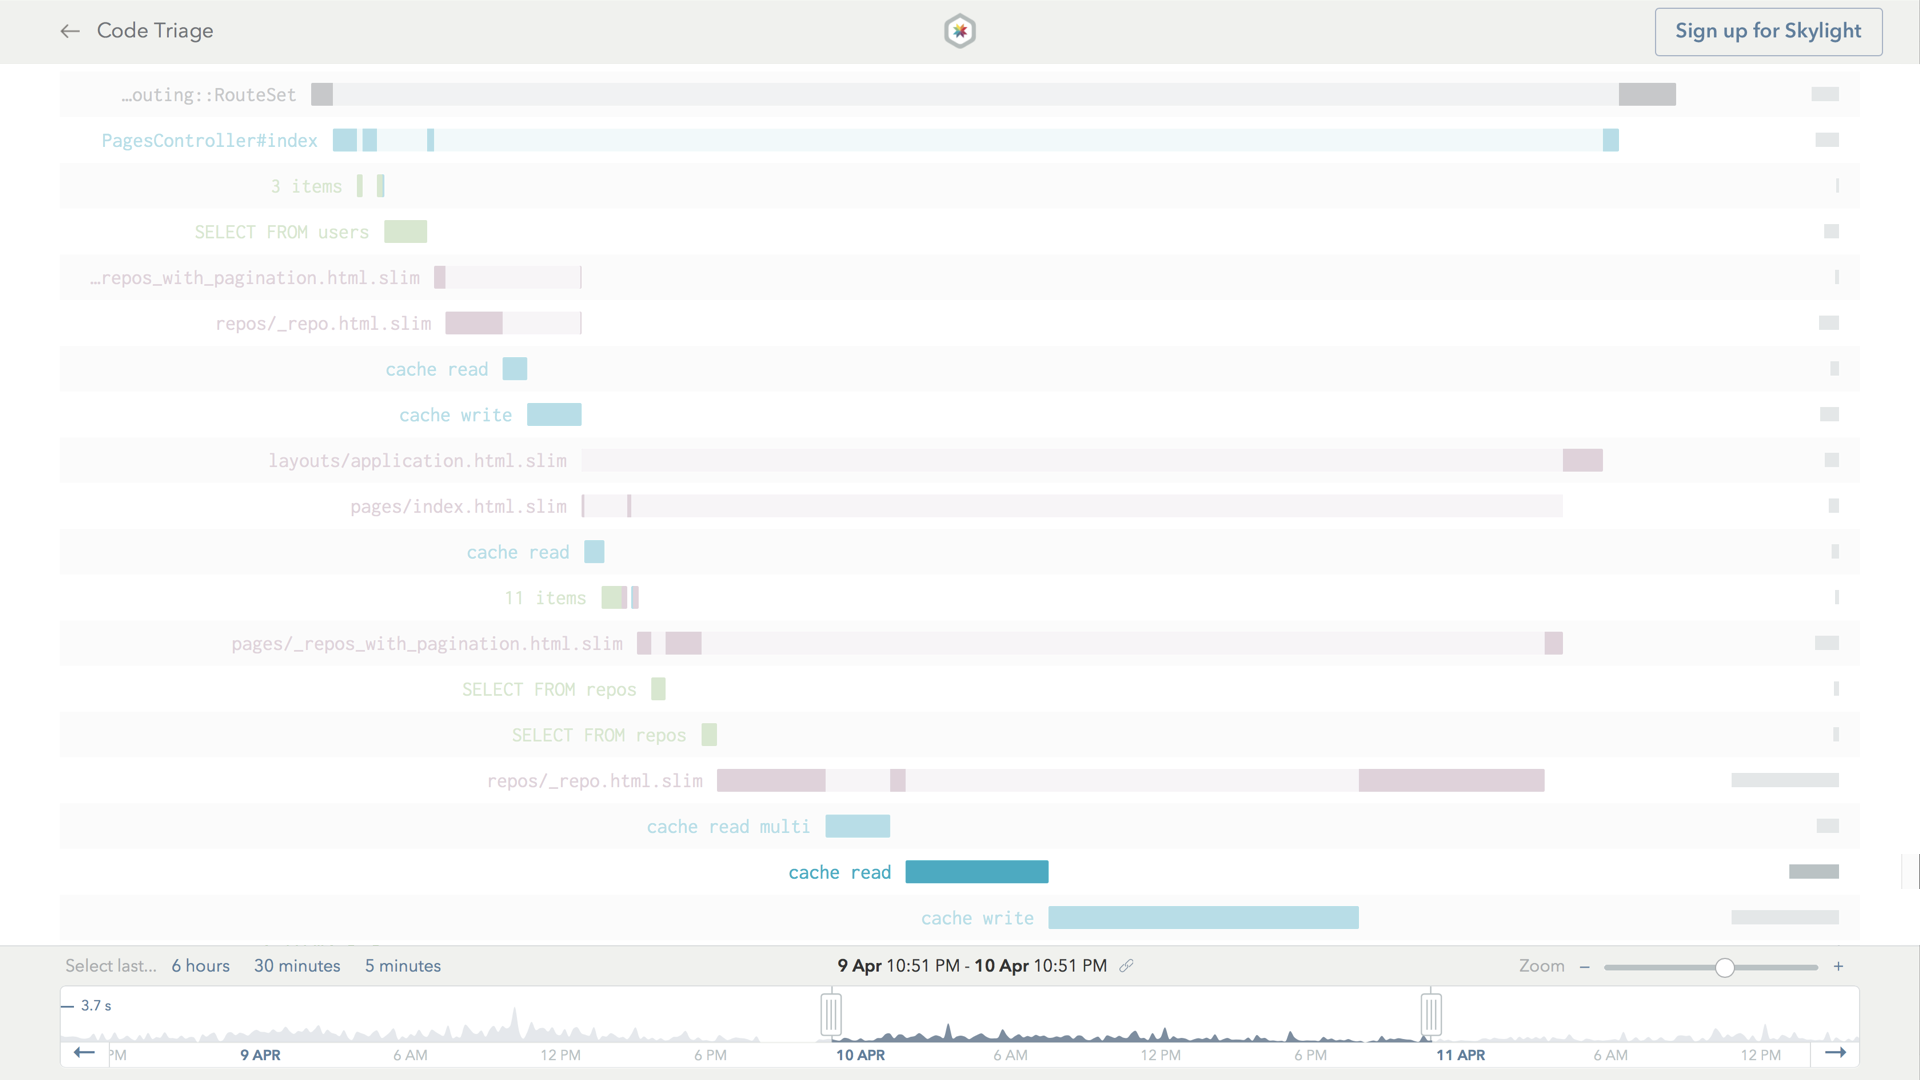
Task: Select the routing::RouteSet span
Action: (x=208, y=94)
